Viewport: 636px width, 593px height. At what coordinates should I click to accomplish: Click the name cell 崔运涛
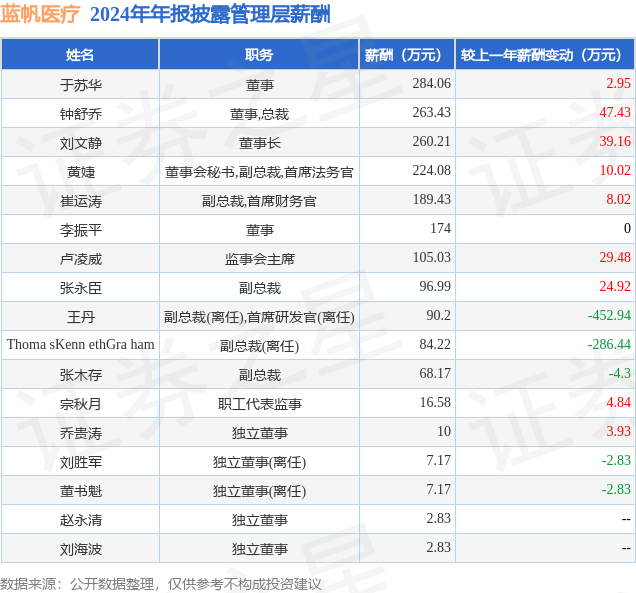[x=81, y=201]
